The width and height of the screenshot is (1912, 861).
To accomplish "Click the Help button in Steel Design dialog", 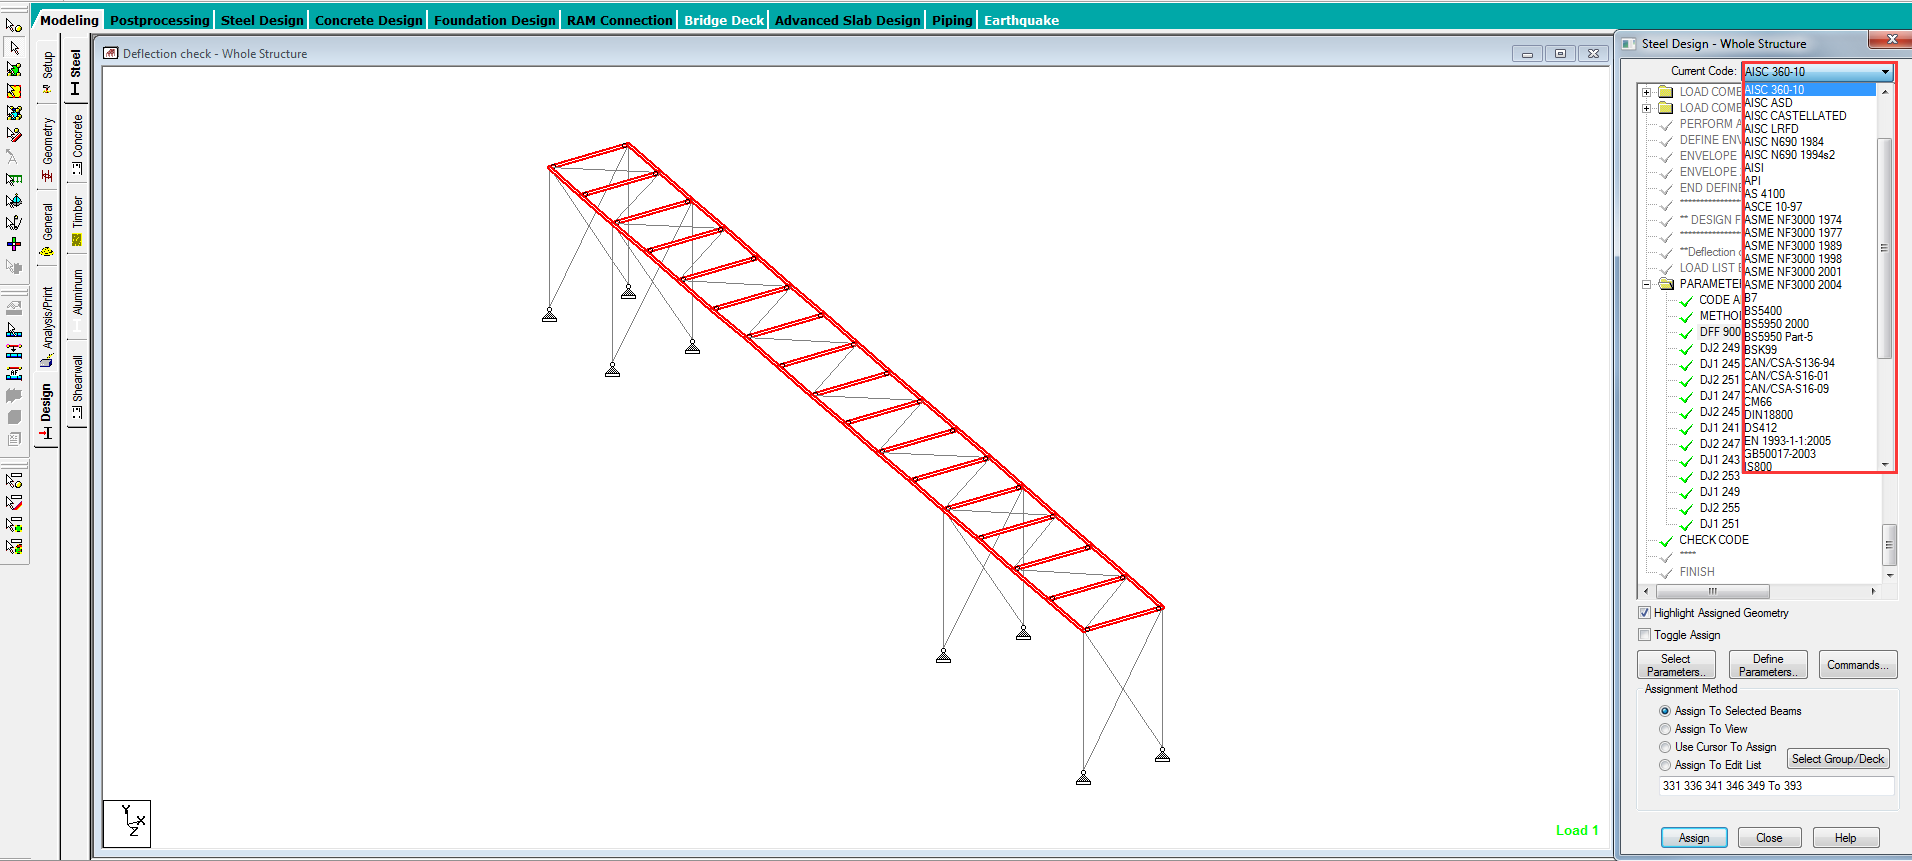I will 1846,838.
